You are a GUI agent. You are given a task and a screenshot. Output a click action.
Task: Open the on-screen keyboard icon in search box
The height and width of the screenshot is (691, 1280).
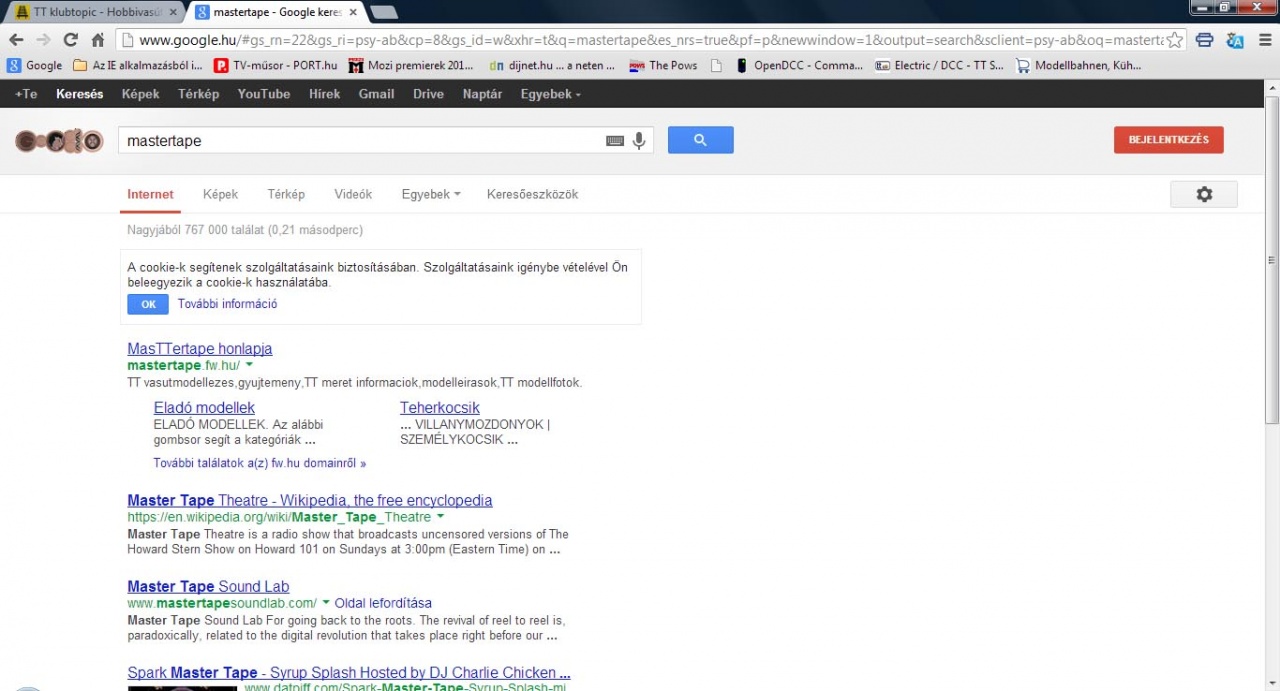point(615,141)
